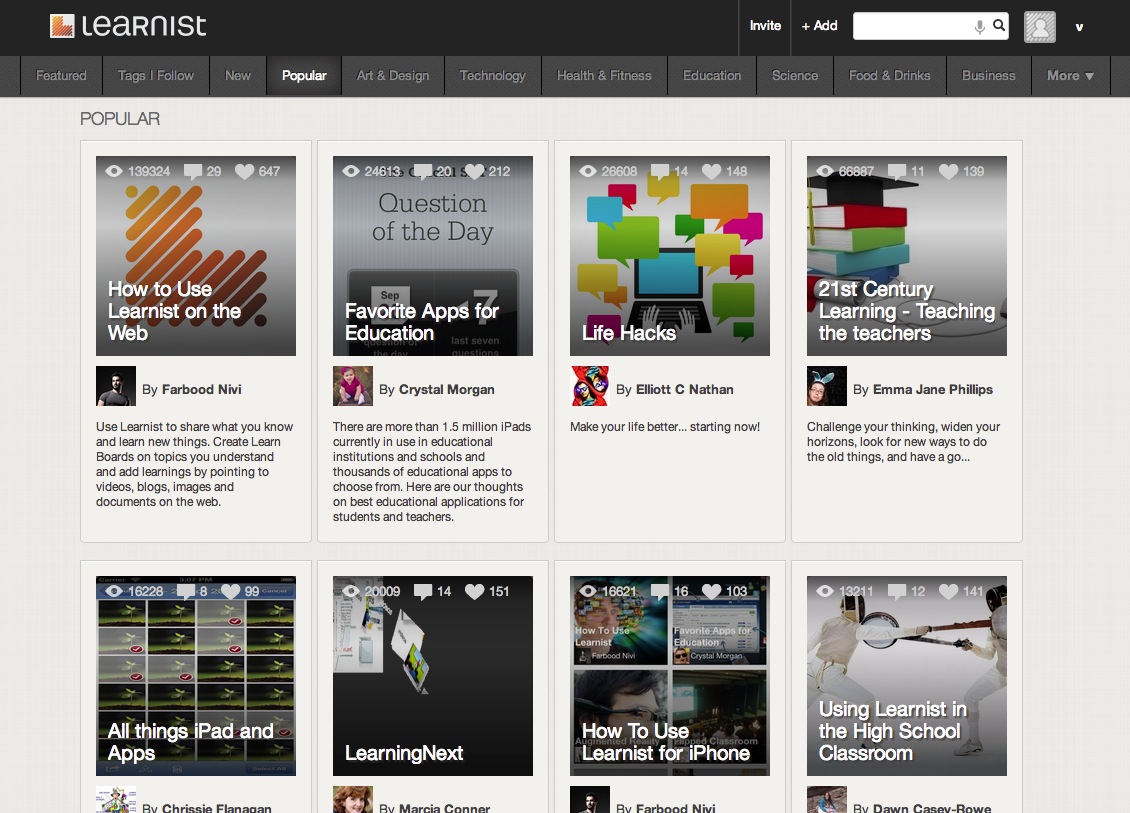Open All things iPad and Apps board
Screen dimensions: 1130x813
coord(196,676)
